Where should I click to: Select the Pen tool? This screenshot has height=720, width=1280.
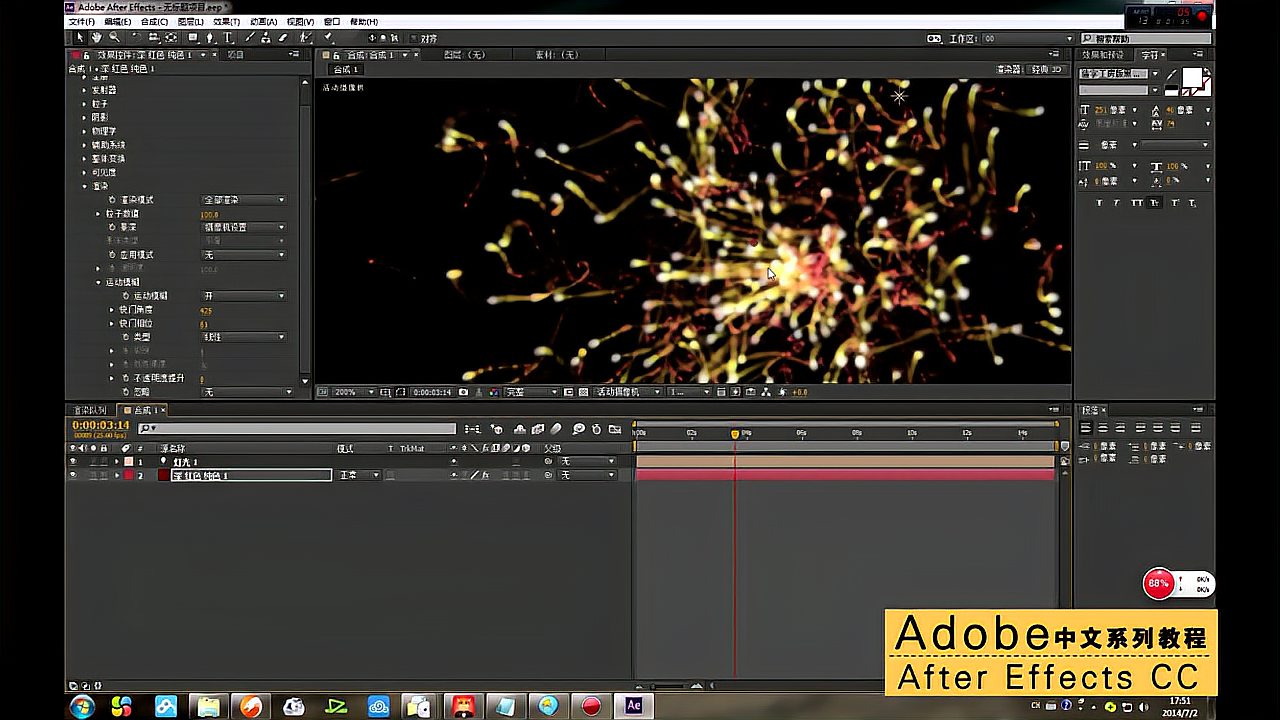coord(210,37)
